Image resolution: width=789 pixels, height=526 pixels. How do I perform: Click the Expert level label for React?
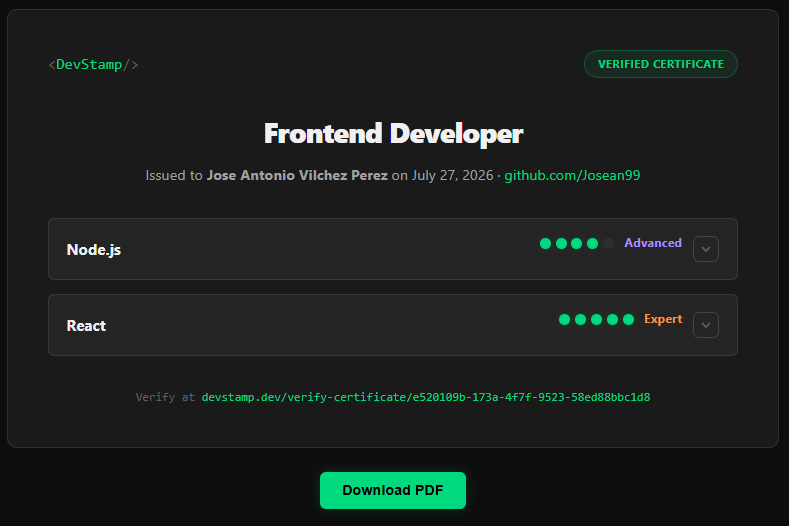tap(663, 319)
